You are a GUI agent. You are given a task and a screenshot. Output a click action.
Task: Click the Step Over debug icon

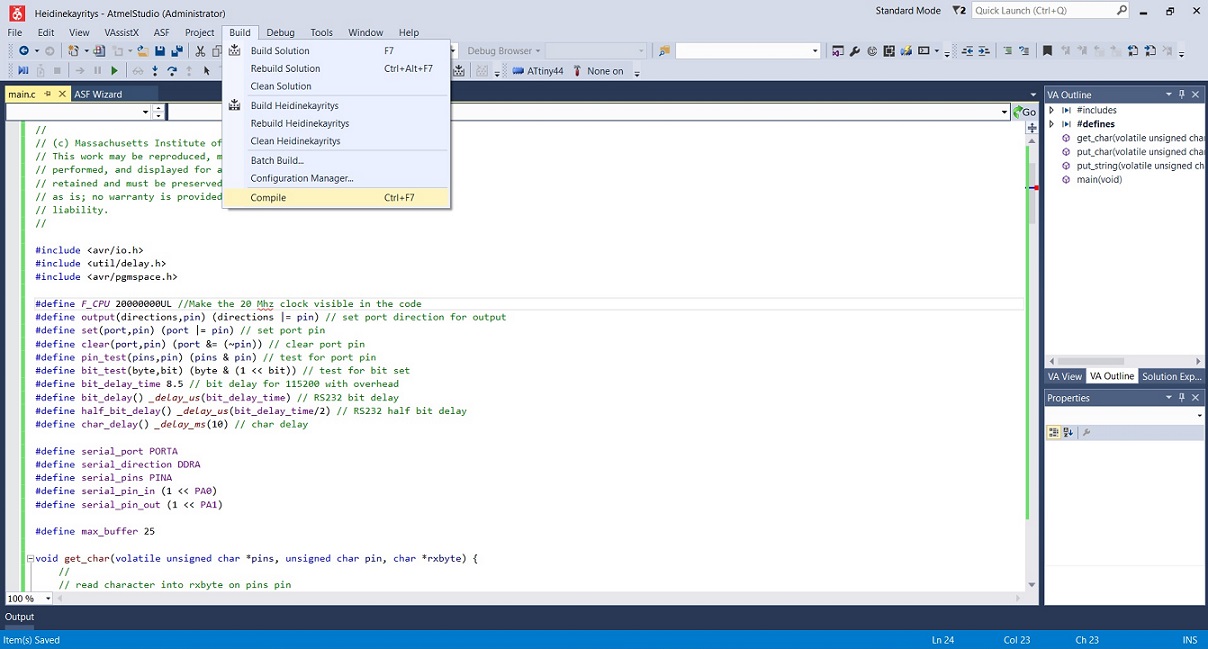point(172,71)
